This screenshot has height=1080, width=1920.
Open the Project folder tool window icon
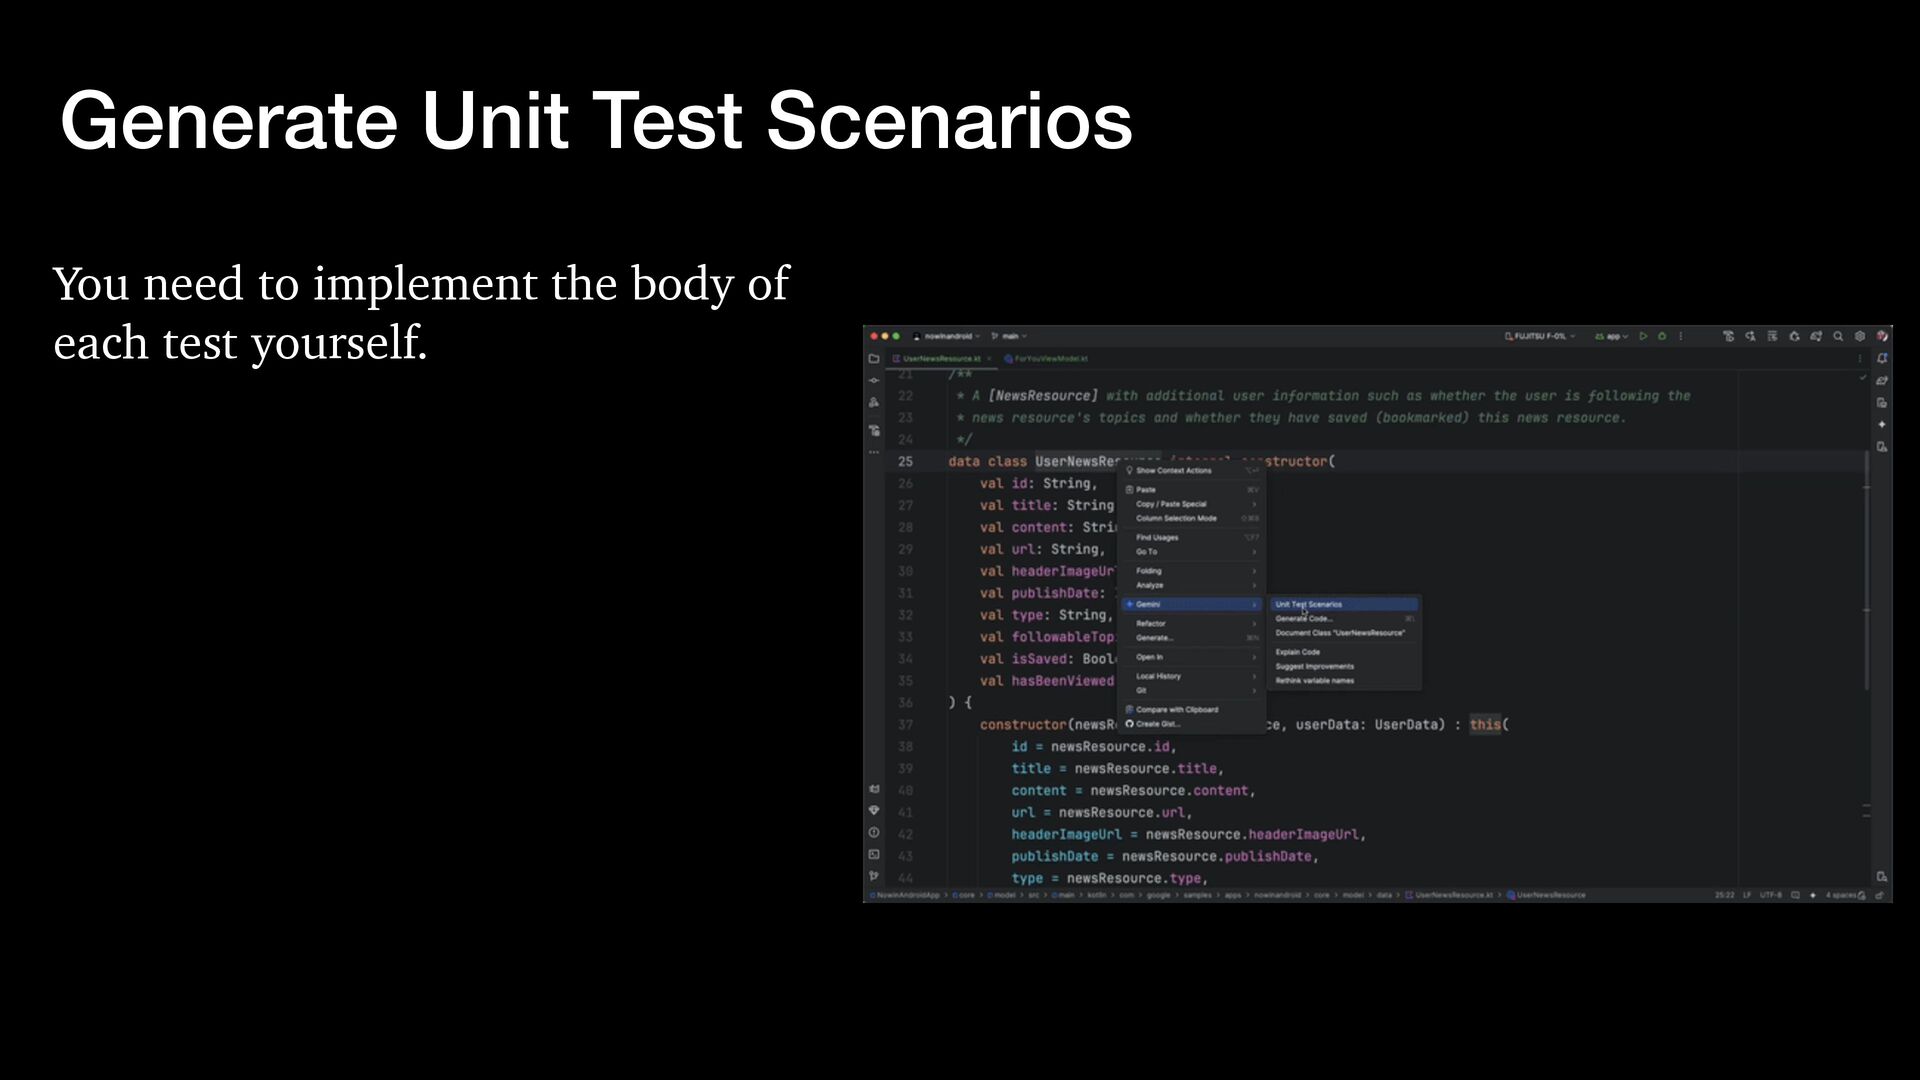(874, 358)
